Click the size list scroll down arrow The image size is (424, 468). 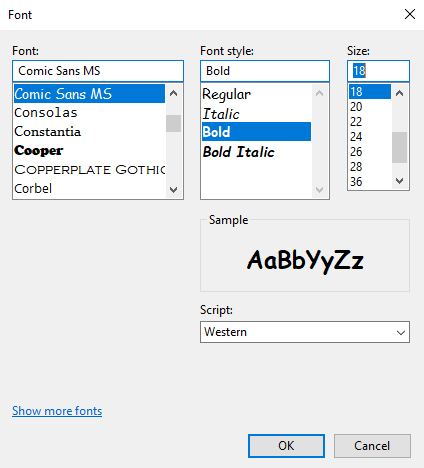[x=399, y=181]
